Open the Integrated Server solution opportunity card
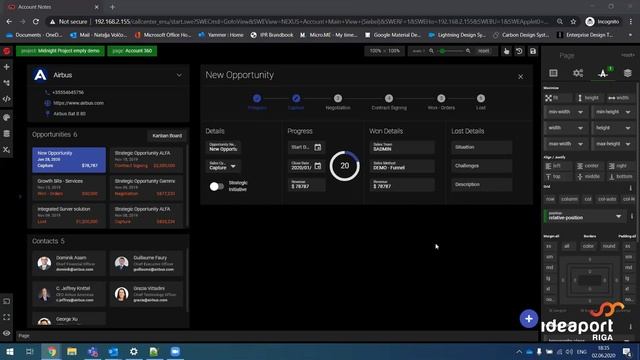This screenshot has height=360, width=640. [x=69, y=216]
